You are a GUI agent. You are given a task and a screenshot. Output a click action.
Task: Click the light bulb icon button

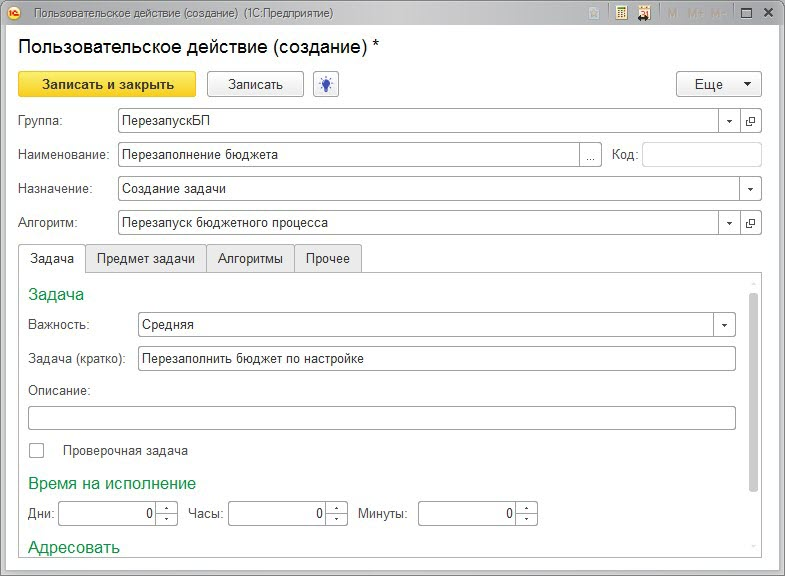[326, 84]
